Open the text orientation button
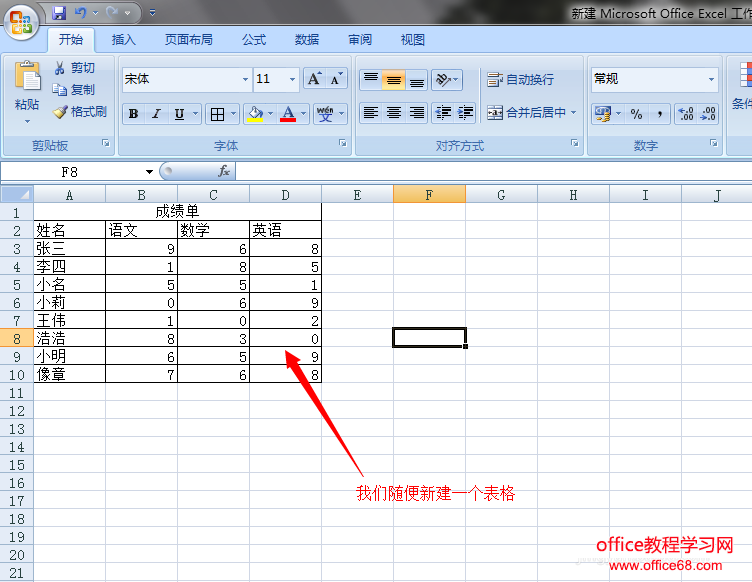The image size is (752, 582). (x=446, y=80)
